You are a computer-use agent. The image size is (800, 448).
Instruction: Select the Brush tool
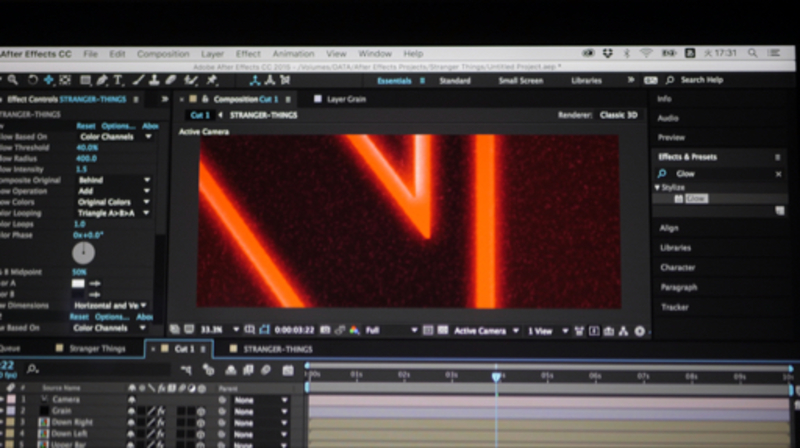point(138,80)
